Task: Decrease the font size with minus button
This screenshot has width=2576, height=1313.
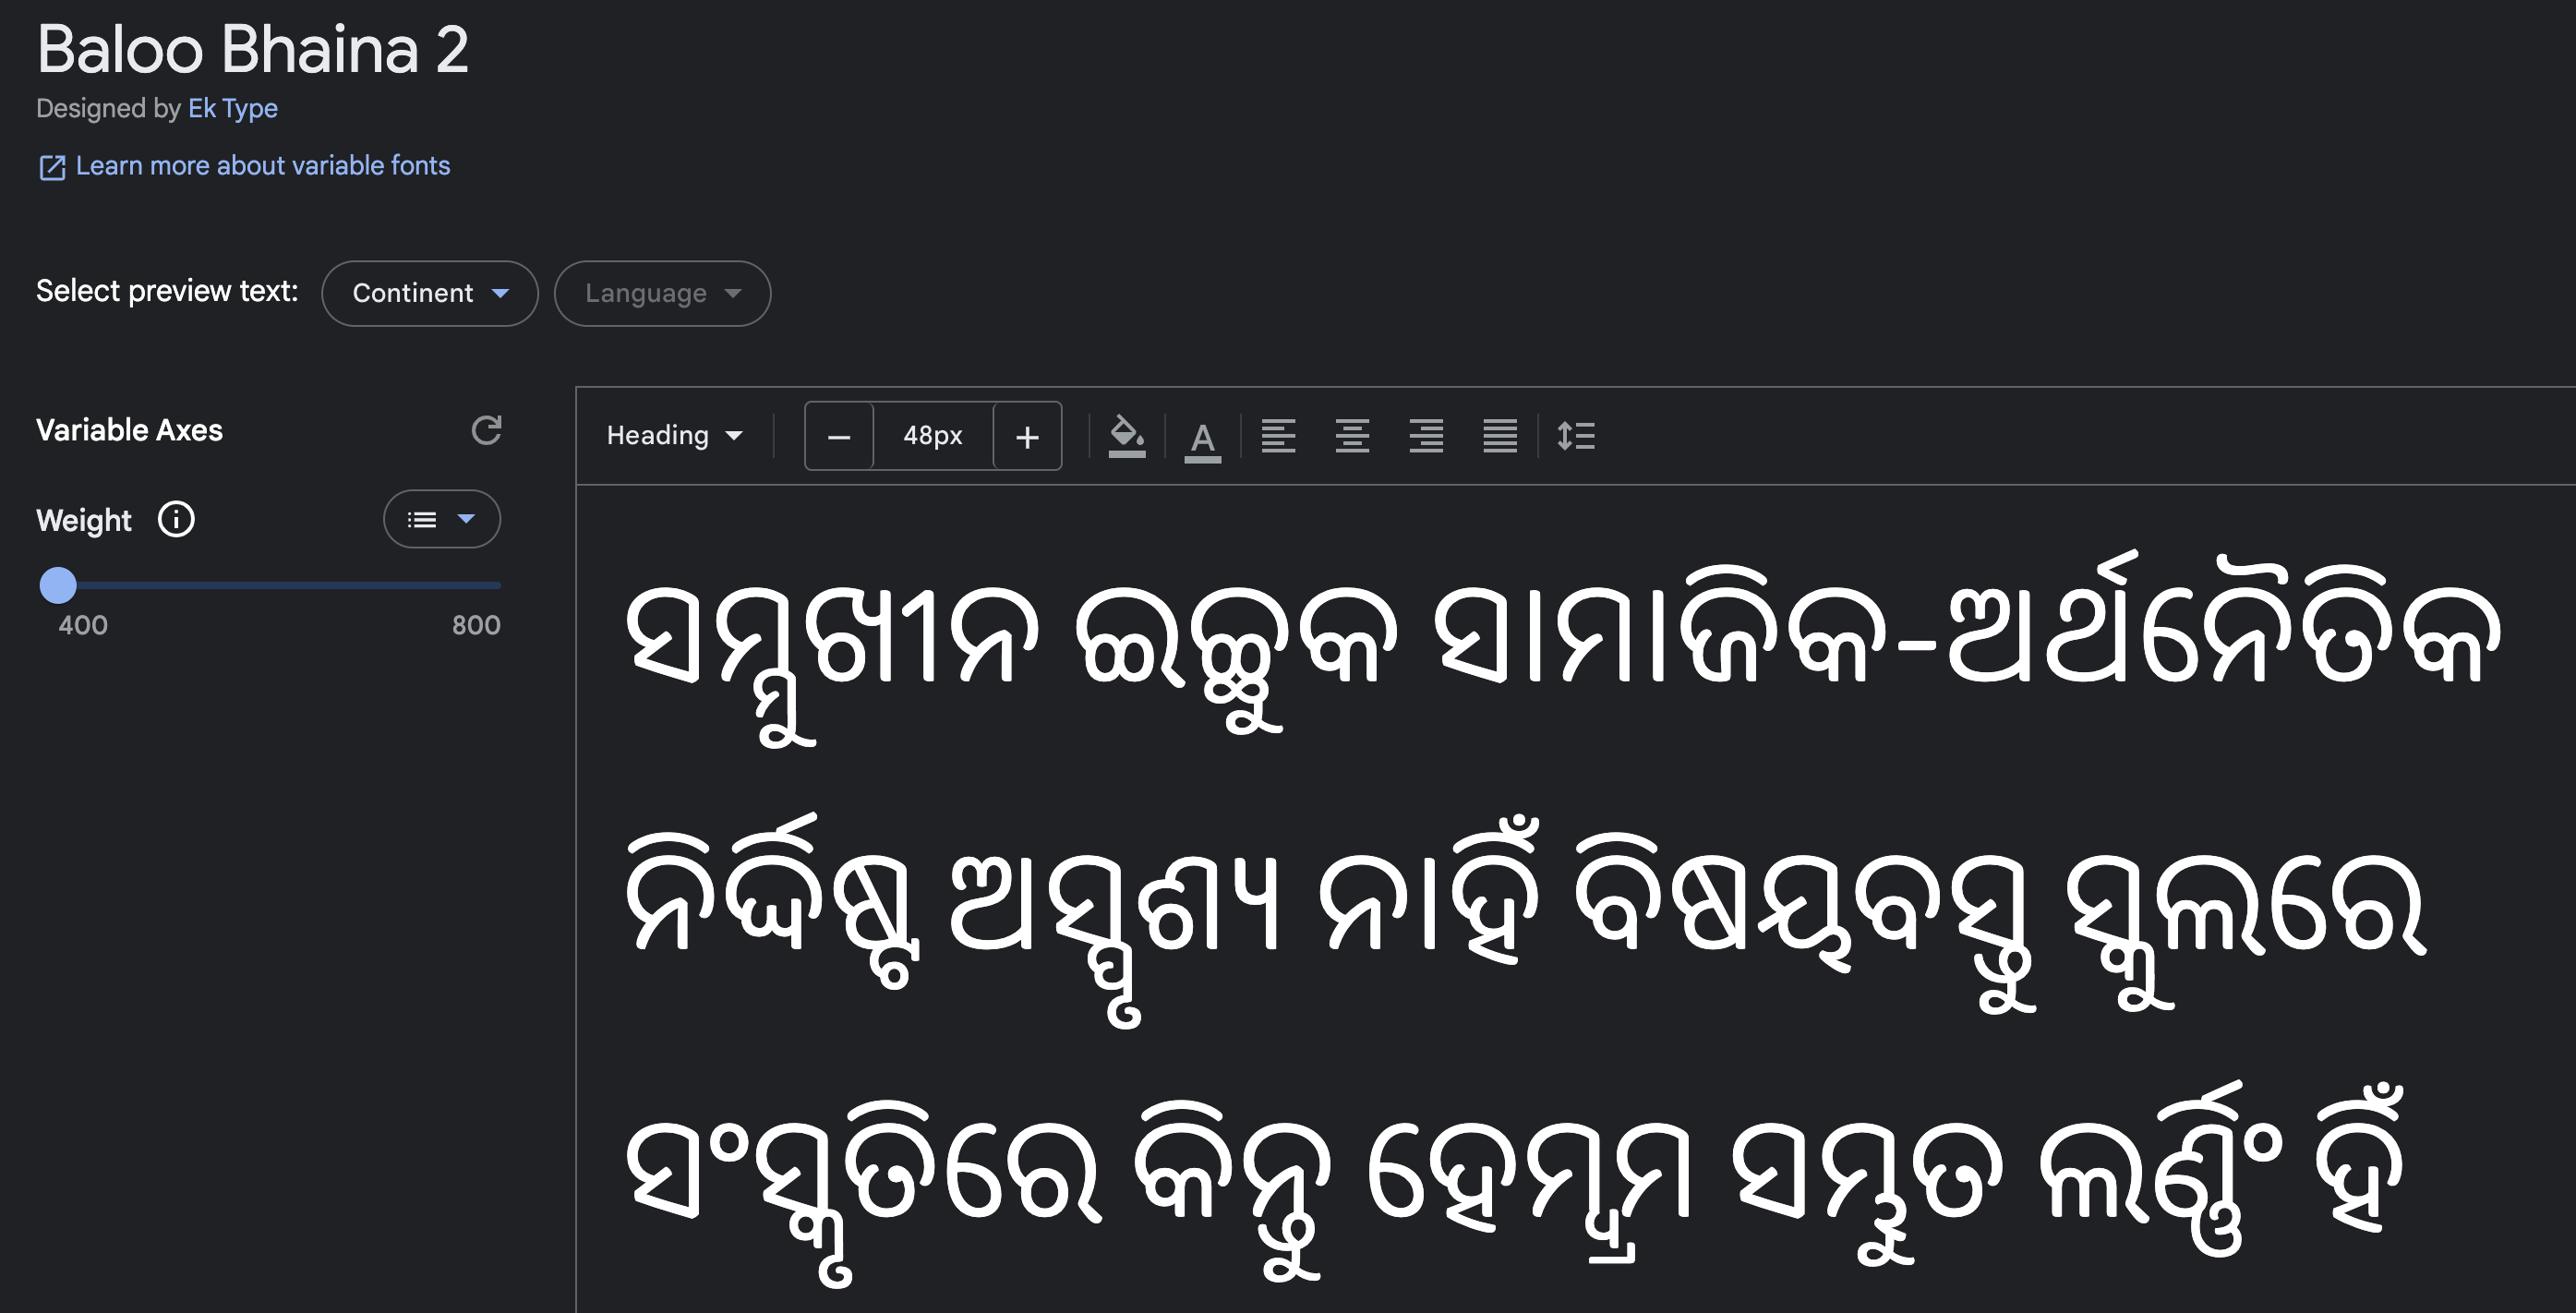Action: pos(839,435)
